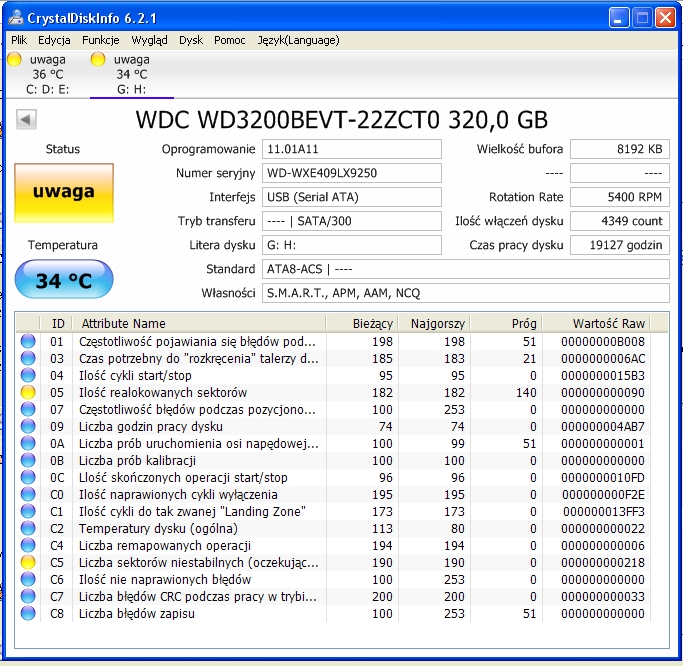
Task: Click blue status icon of attribute 07
Action: [28, 409]
